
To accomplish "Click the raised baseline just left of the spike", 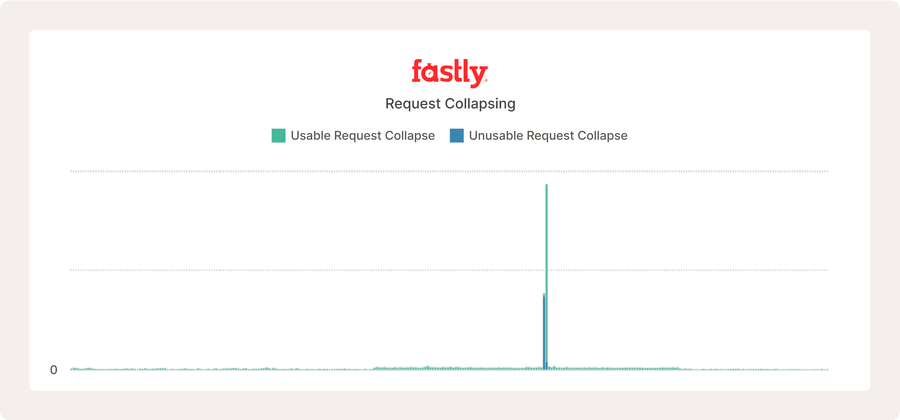I will (517, 368).
